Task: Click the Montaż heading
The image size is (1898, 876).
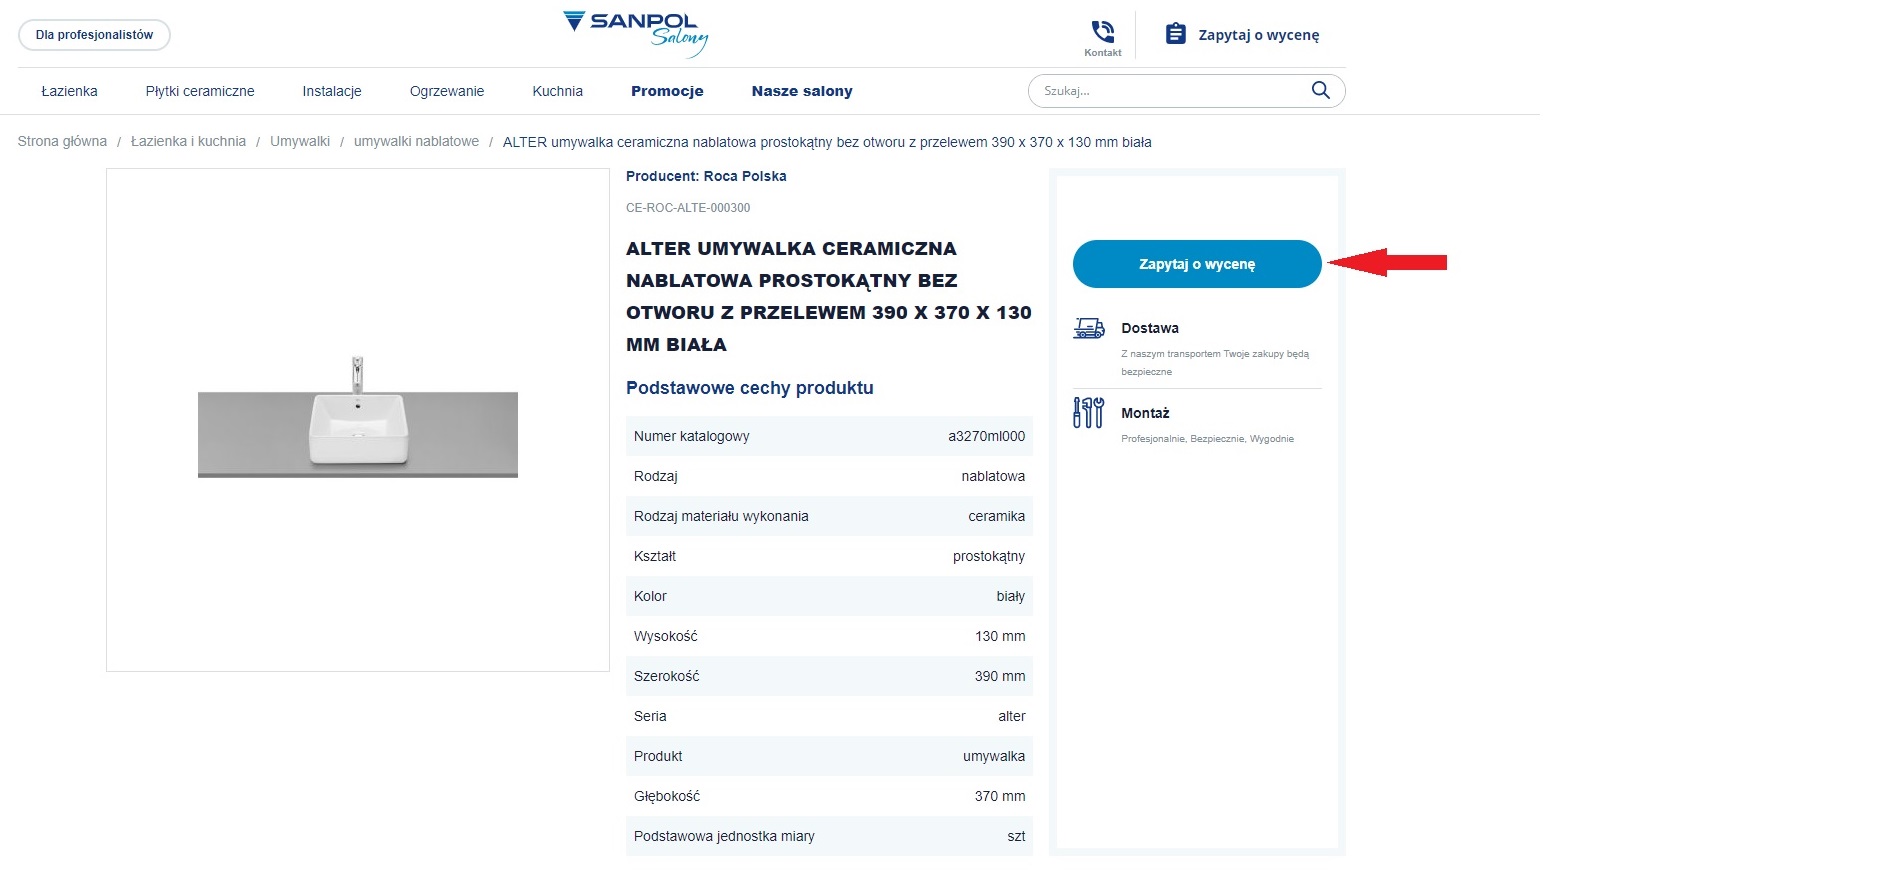Action: point(1145,413)
